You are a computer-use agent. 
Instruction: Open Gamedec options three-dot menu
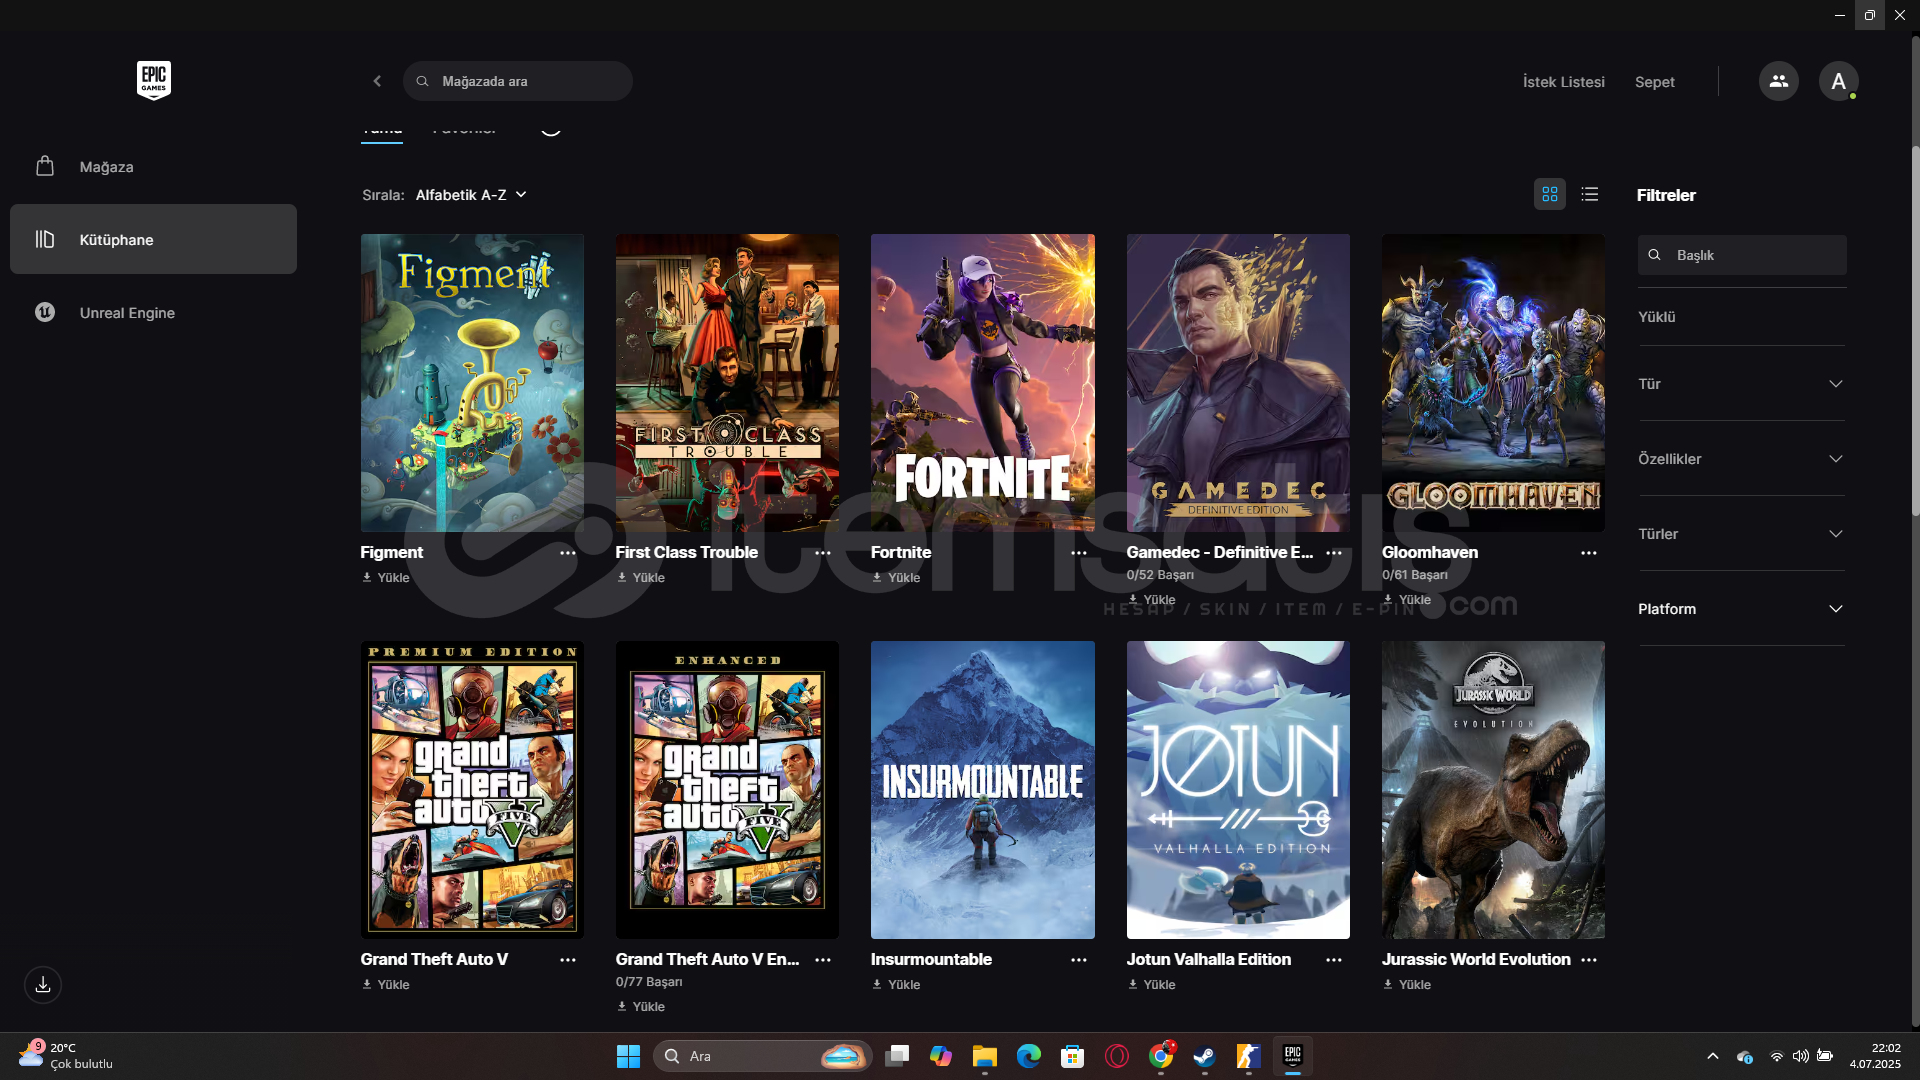pos(1334,553)
